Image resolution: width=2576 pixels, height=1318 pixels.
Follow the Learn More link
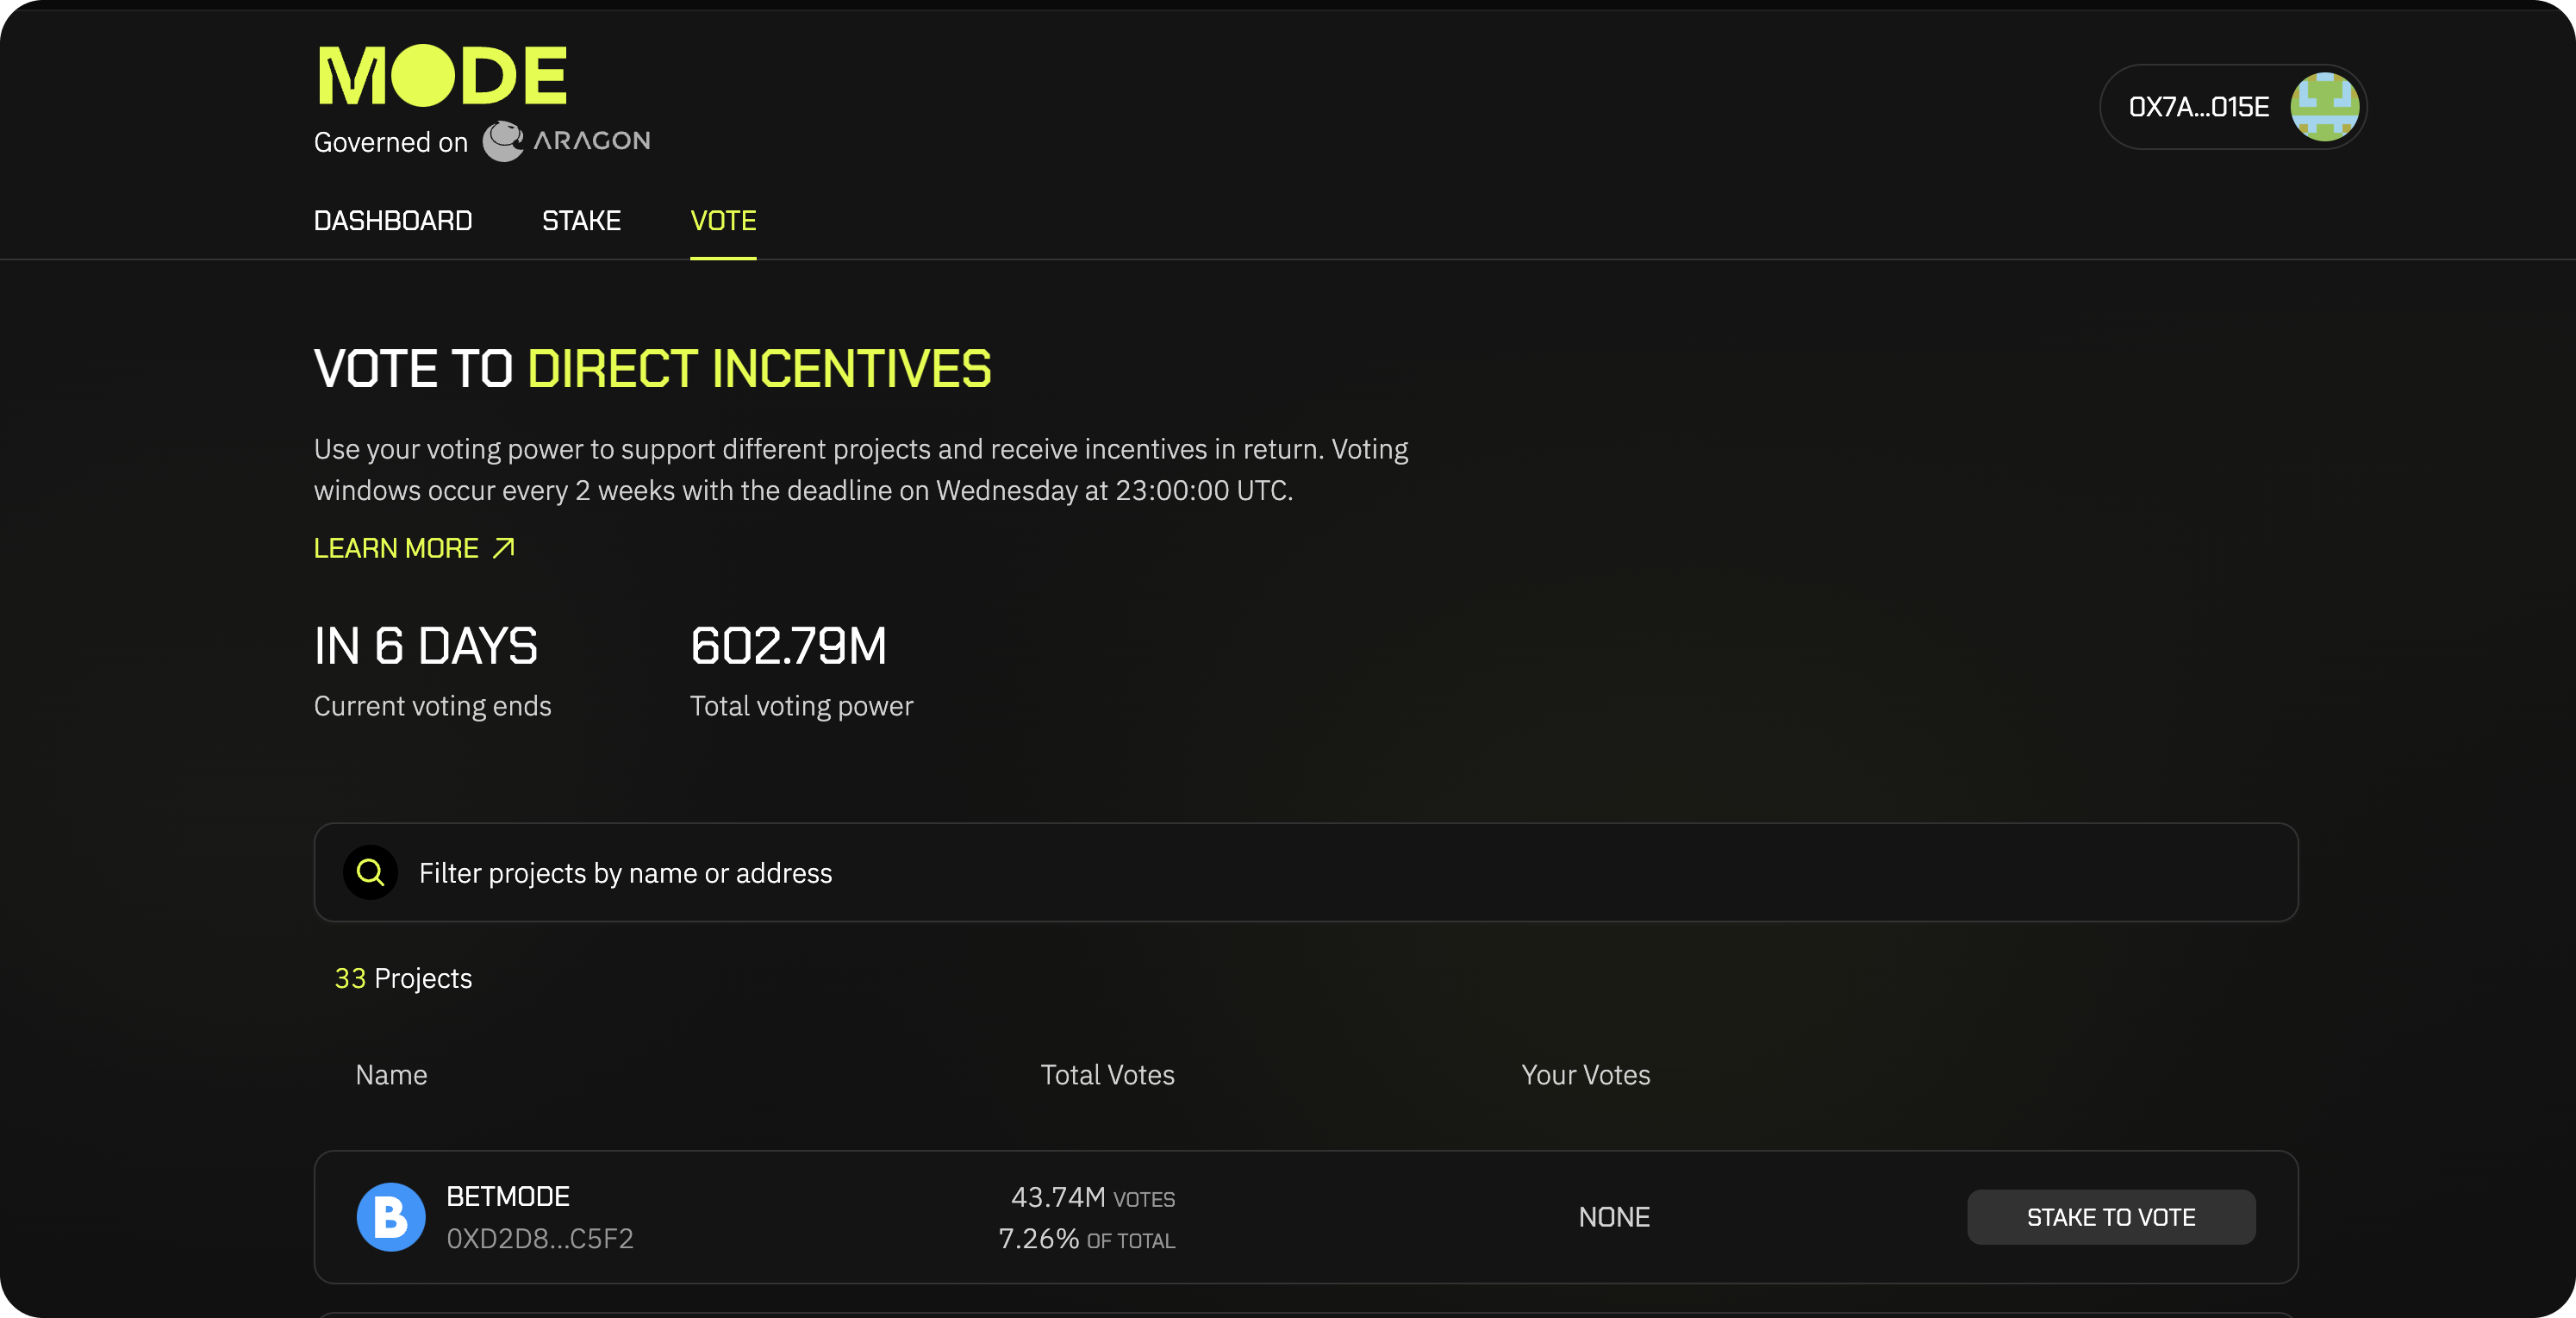tap(396, 548)
